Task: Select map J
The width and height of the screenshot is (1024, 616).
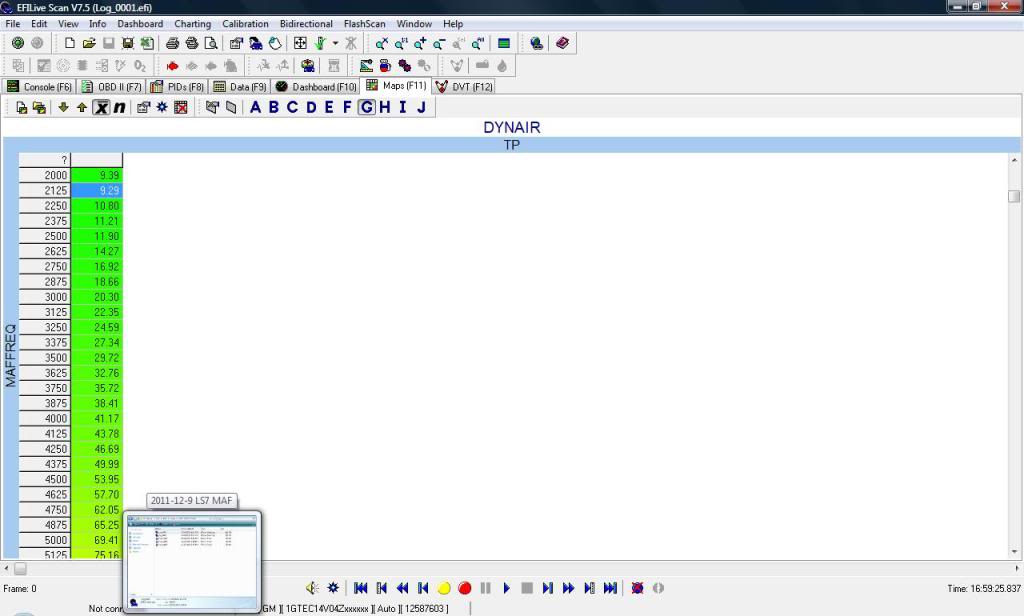Action: click(421, 107)
